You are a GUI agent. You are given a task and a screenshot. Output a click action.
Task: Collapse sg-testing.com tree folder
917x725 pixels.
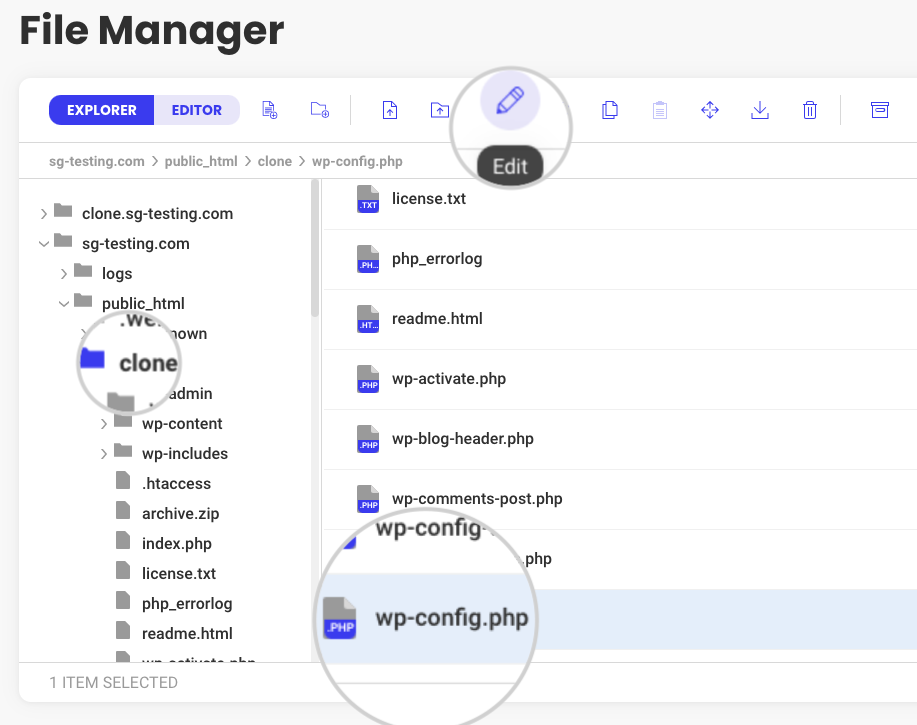44,244
